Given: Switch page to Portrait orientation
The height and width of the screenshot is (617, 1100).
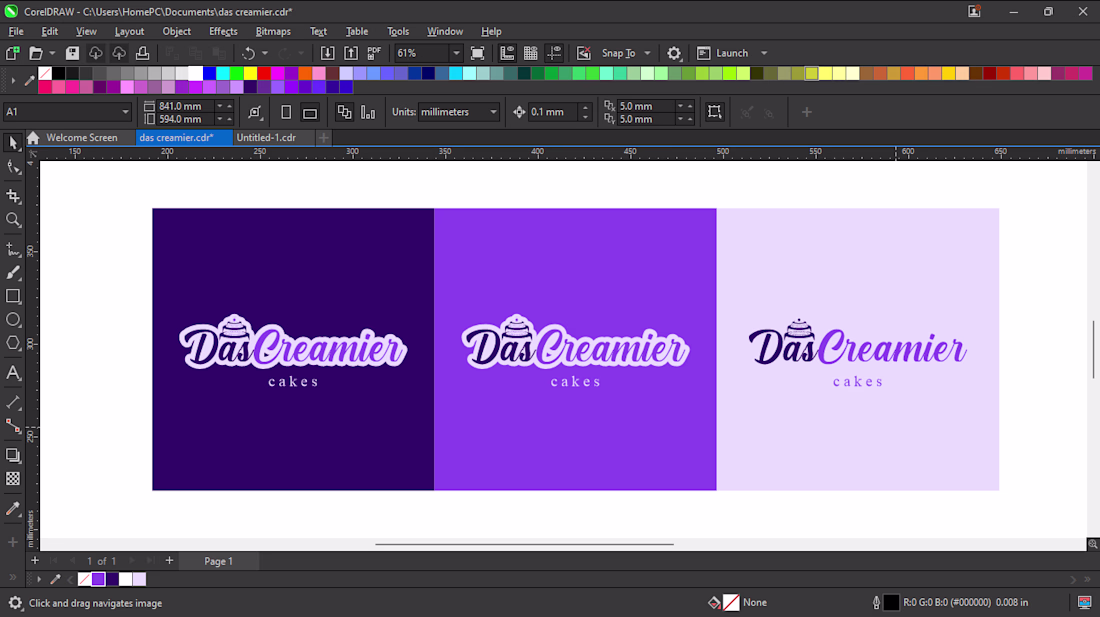Looking at the screenshot, I should 286,112.
